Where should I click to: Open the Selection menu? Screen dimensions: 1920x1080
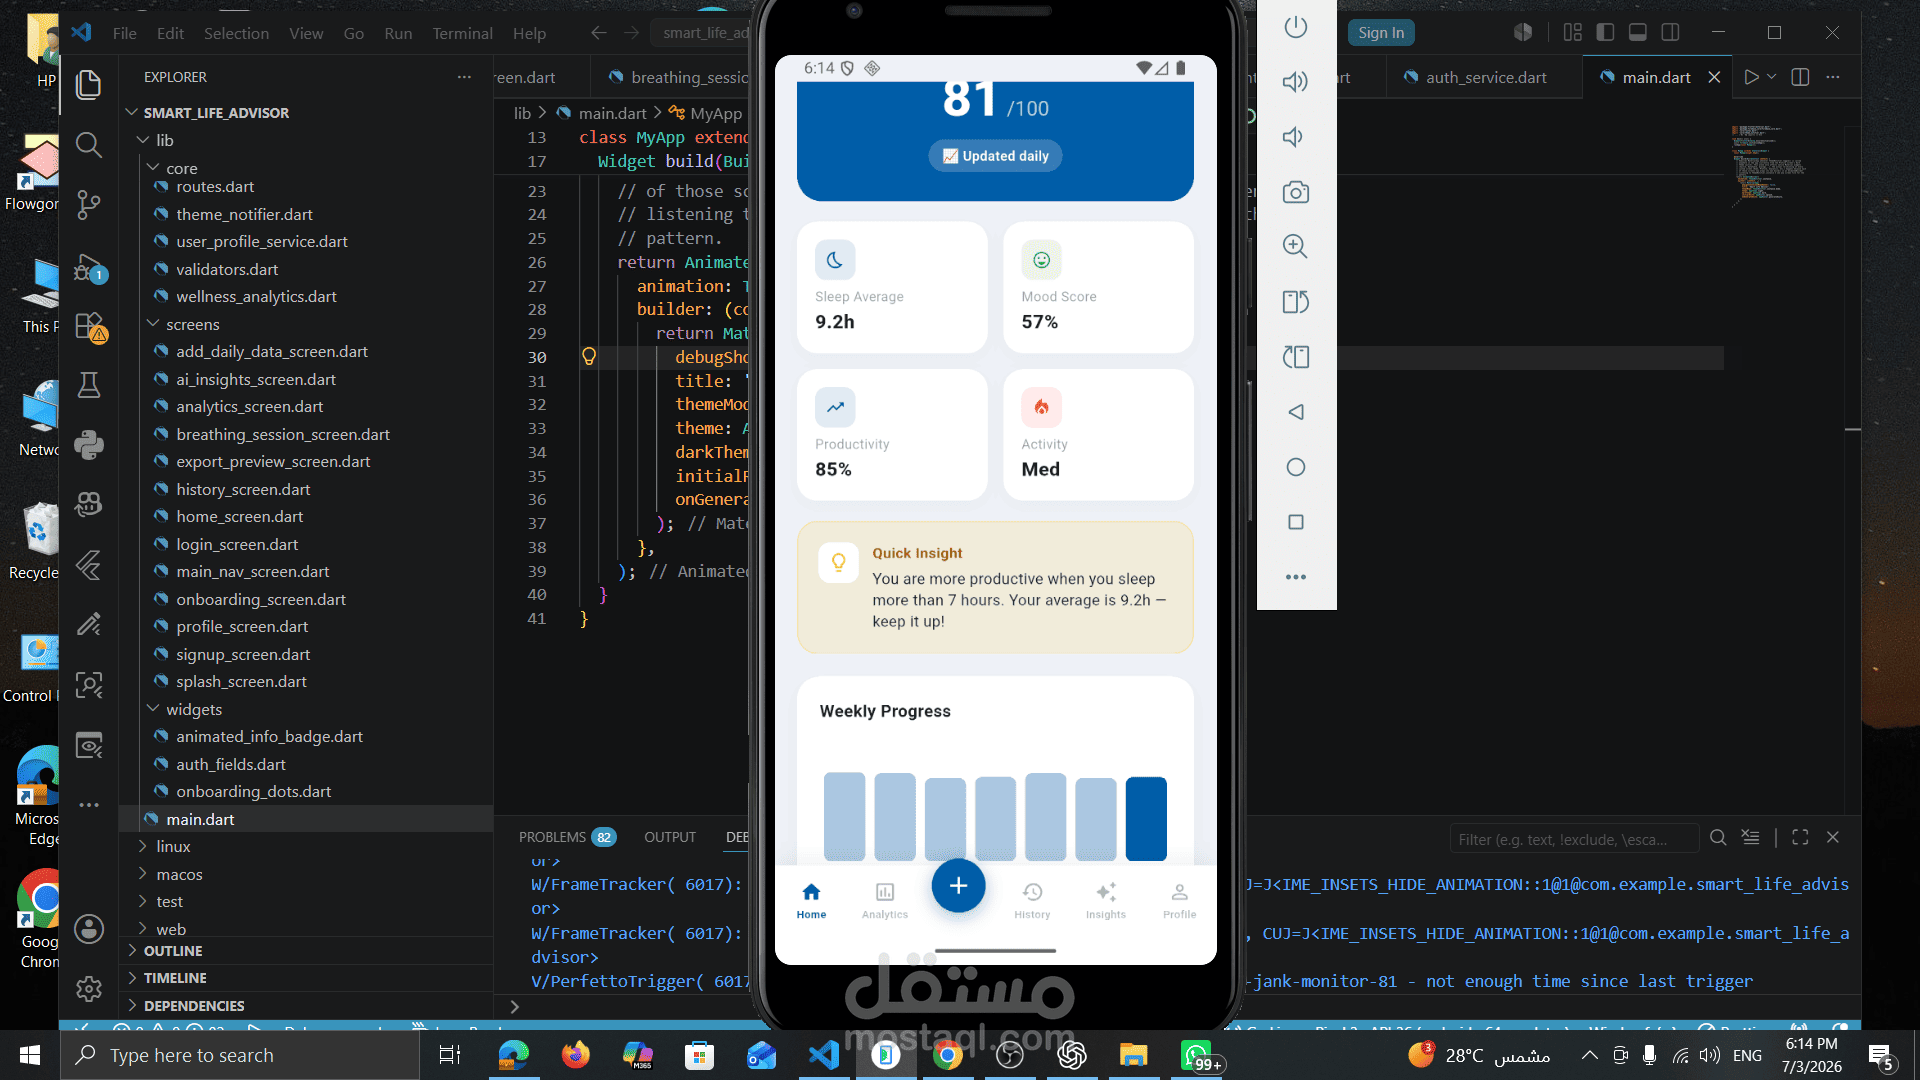point(236,33)
